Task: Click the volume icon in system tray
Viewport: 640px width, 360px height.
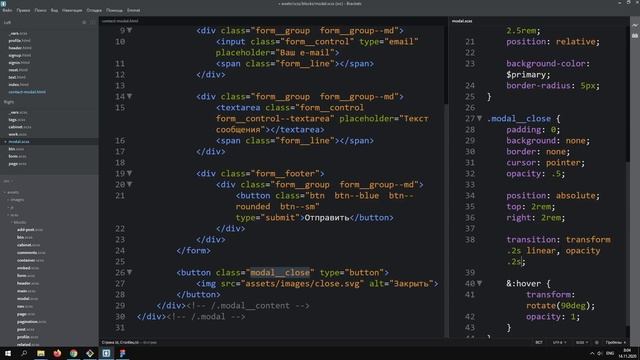Action: point(600,353)
